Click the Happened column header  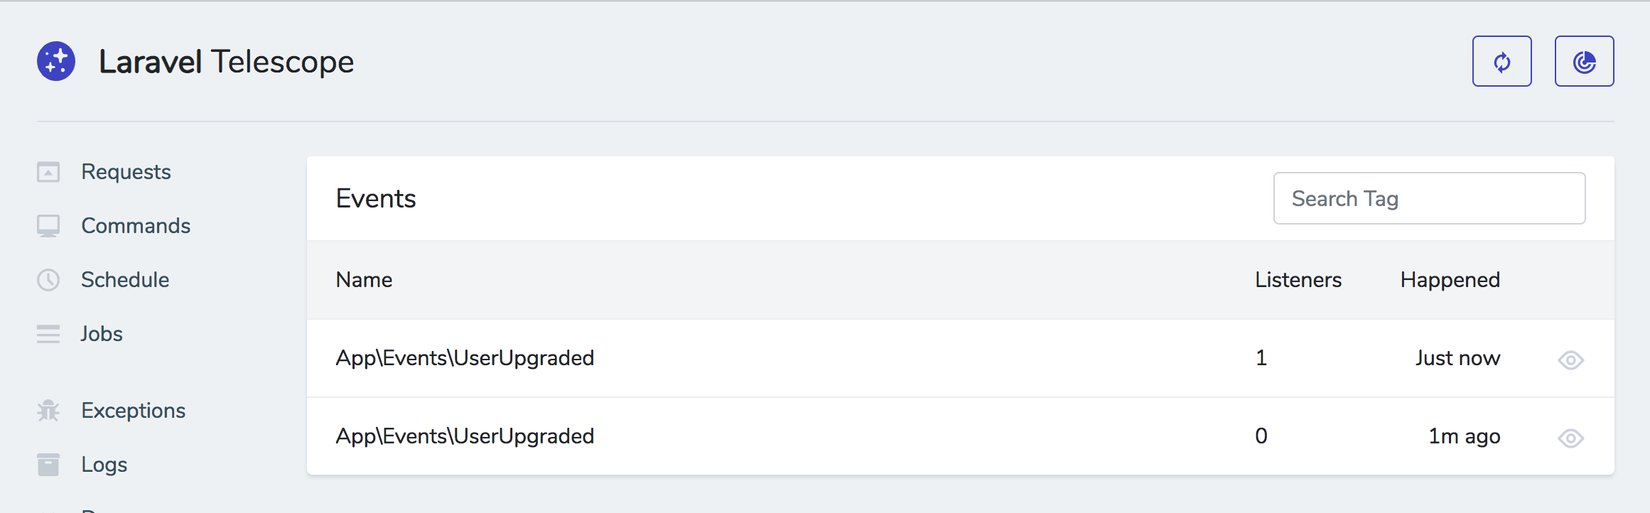pos(1449,280)
